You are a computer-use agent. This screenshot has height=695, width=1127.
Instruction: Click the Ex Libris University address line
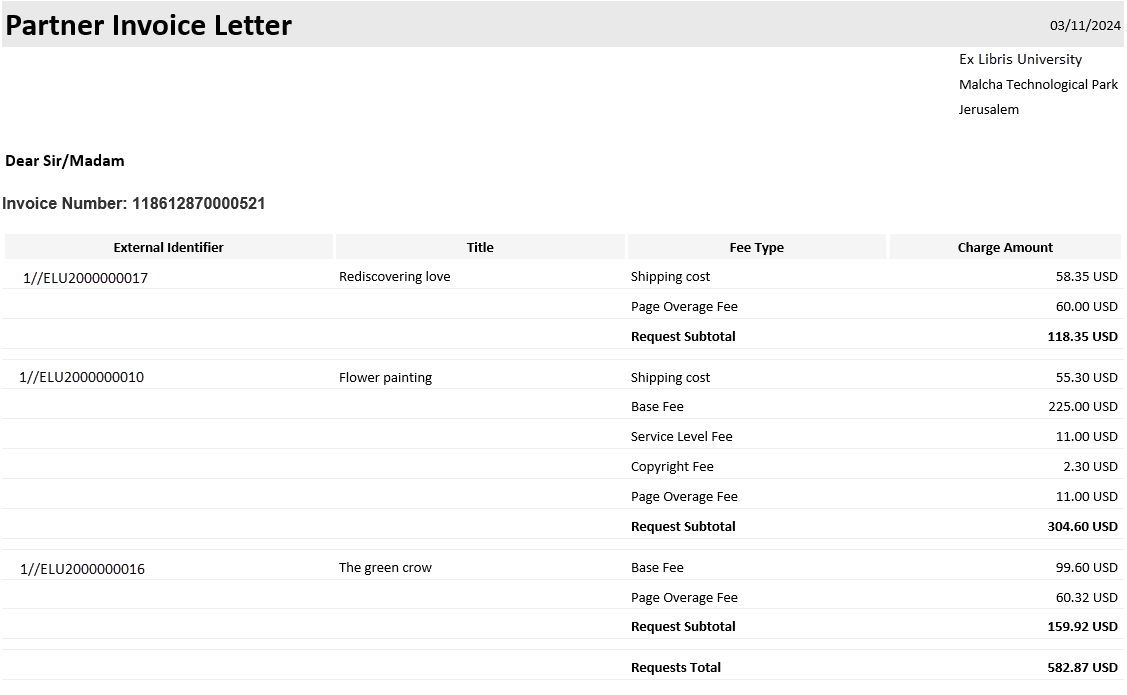(1020, 59)
